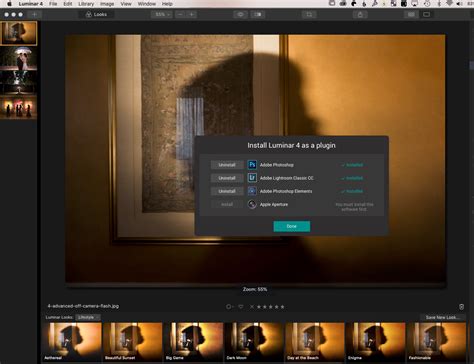This screenshot has height=364, width=474.
Task: Click the Wi-Fi icon in menu bar
Action: [x=449, y=4]
